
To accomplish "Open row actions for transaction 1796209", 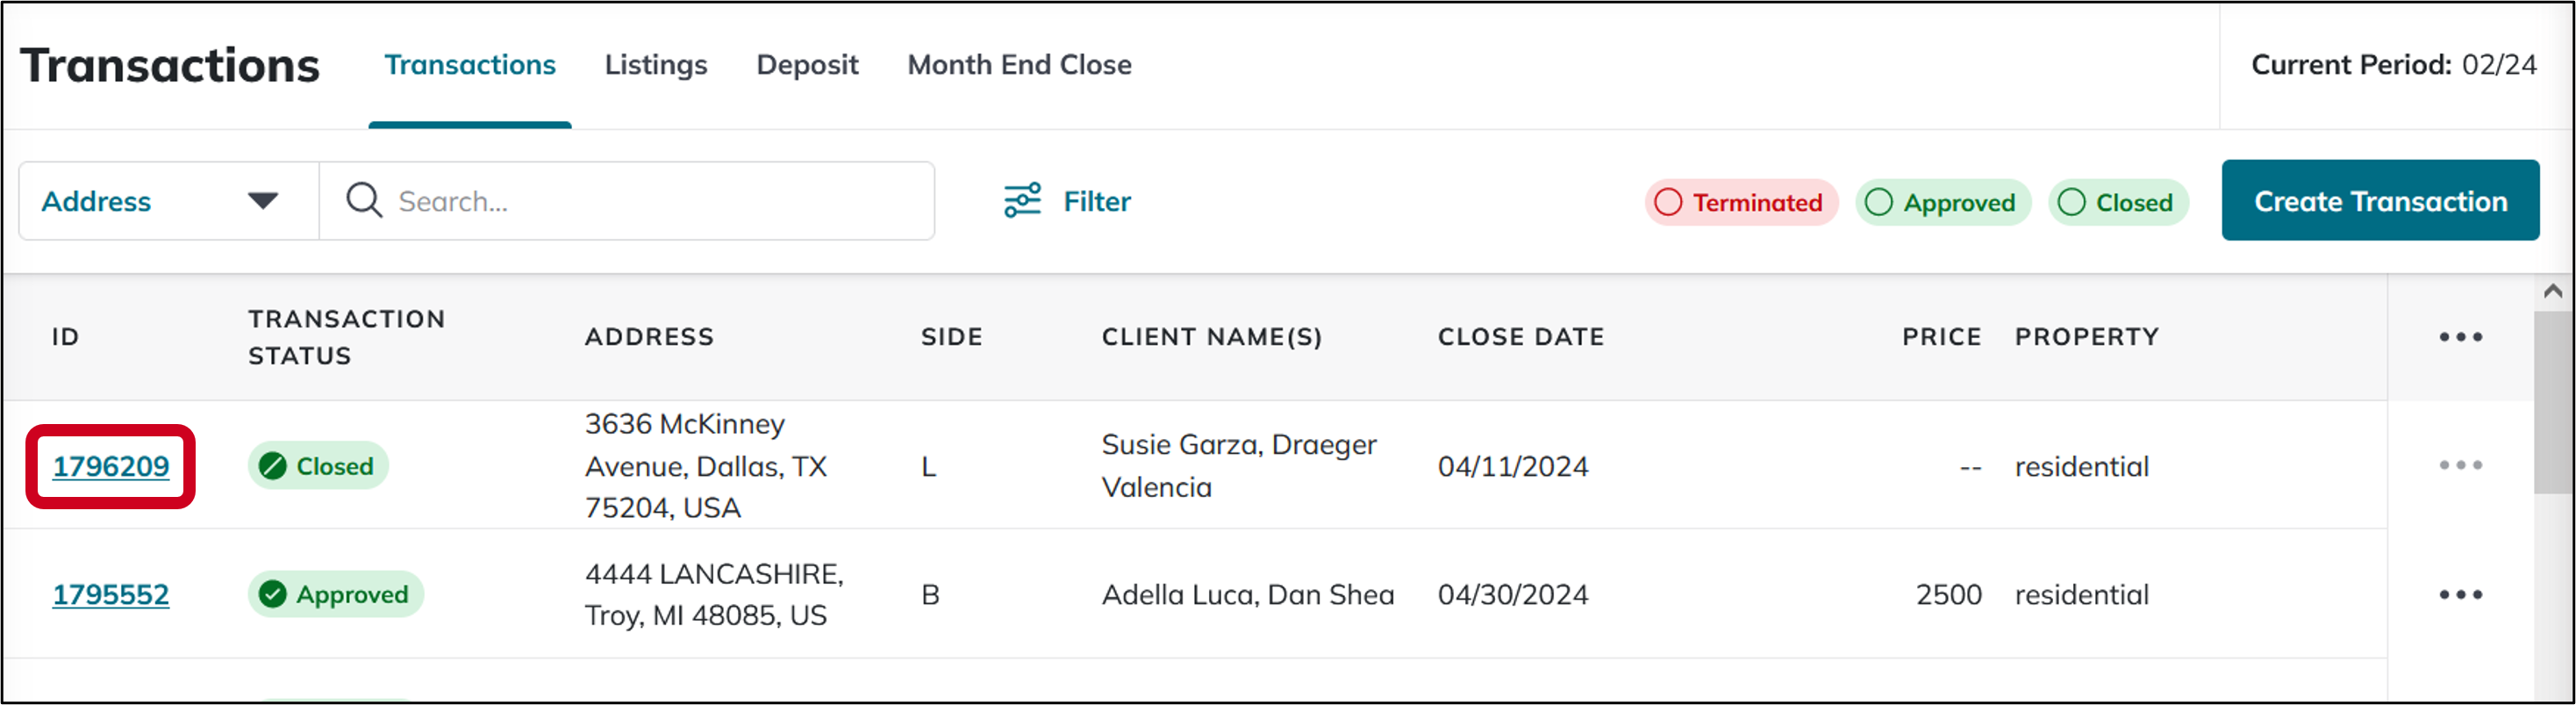I will pos(2460,465).
